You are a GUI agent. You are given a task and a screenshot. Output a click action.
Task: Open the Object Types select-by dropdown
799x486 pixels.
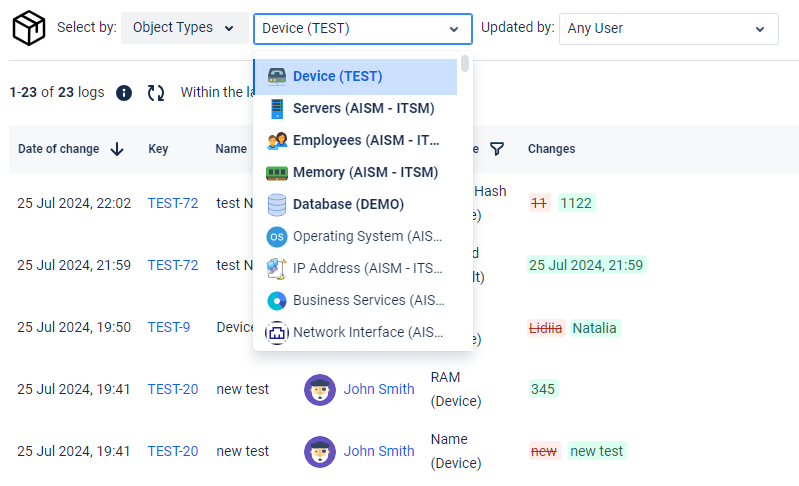(x=184, y=28)
